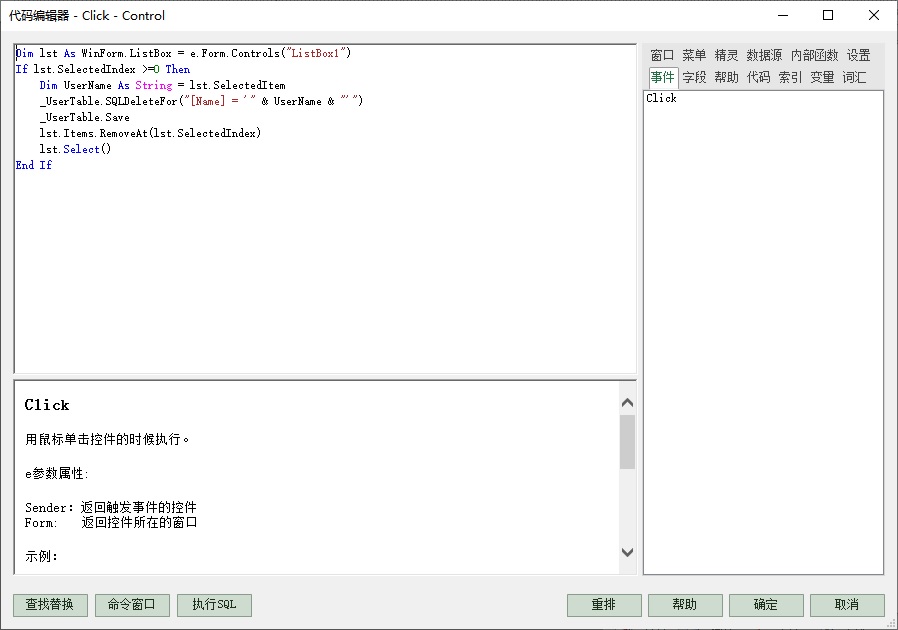Viewport: 898px width, 630px height.
Task: Select the 代码 tab
Action: [x=758, y=77]
